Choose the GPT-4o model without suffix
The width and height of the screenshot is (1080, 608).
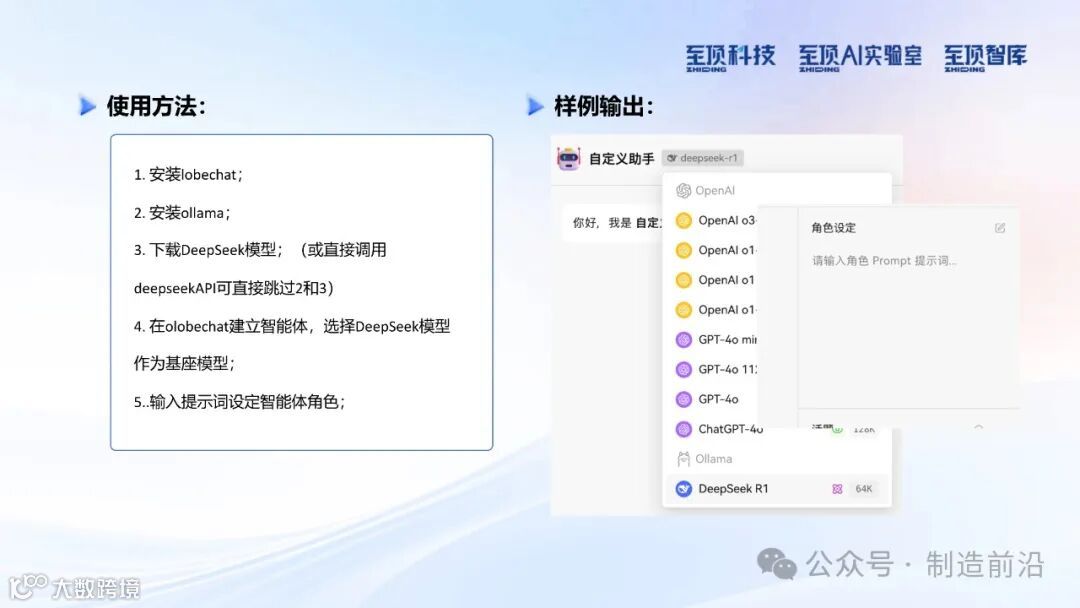point(716,399)
